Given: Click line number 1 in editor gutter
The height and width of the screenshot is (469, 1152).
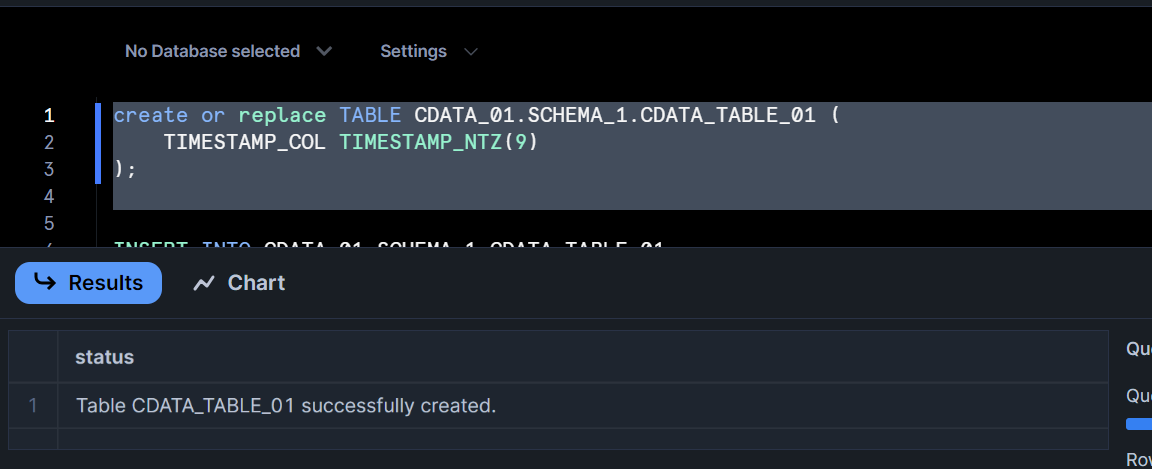Looking at the screenshot, I should tap(49, 116).
